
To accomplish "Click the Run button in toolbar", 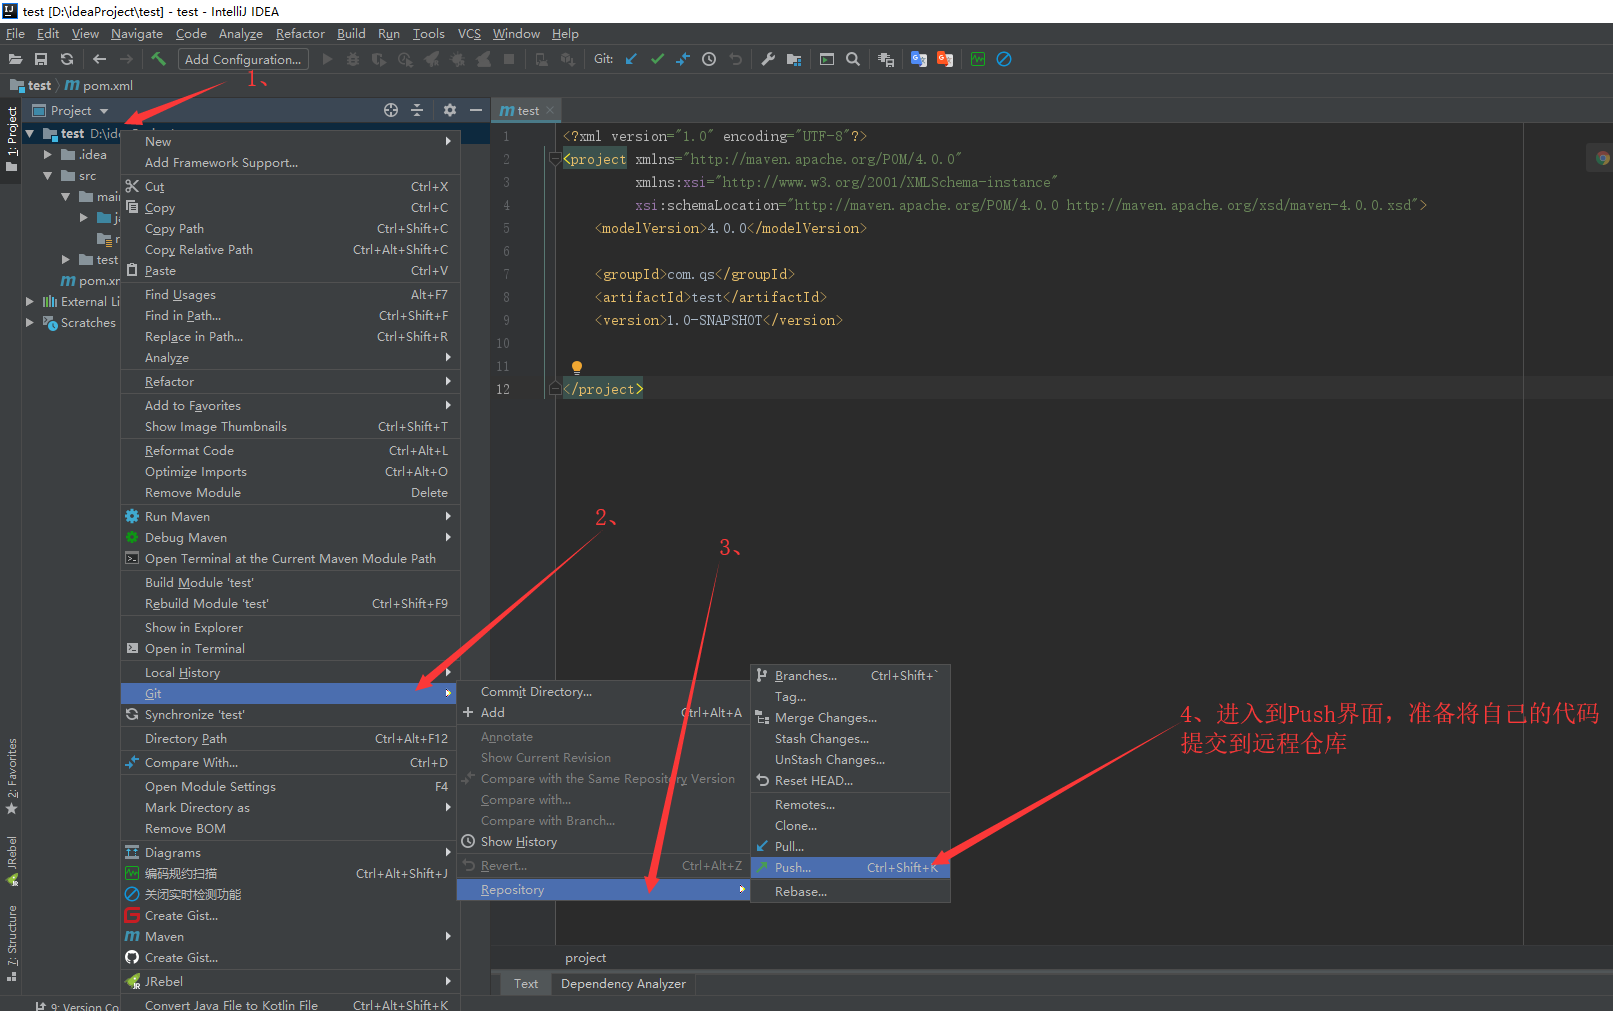I will (x=327, y=59).
